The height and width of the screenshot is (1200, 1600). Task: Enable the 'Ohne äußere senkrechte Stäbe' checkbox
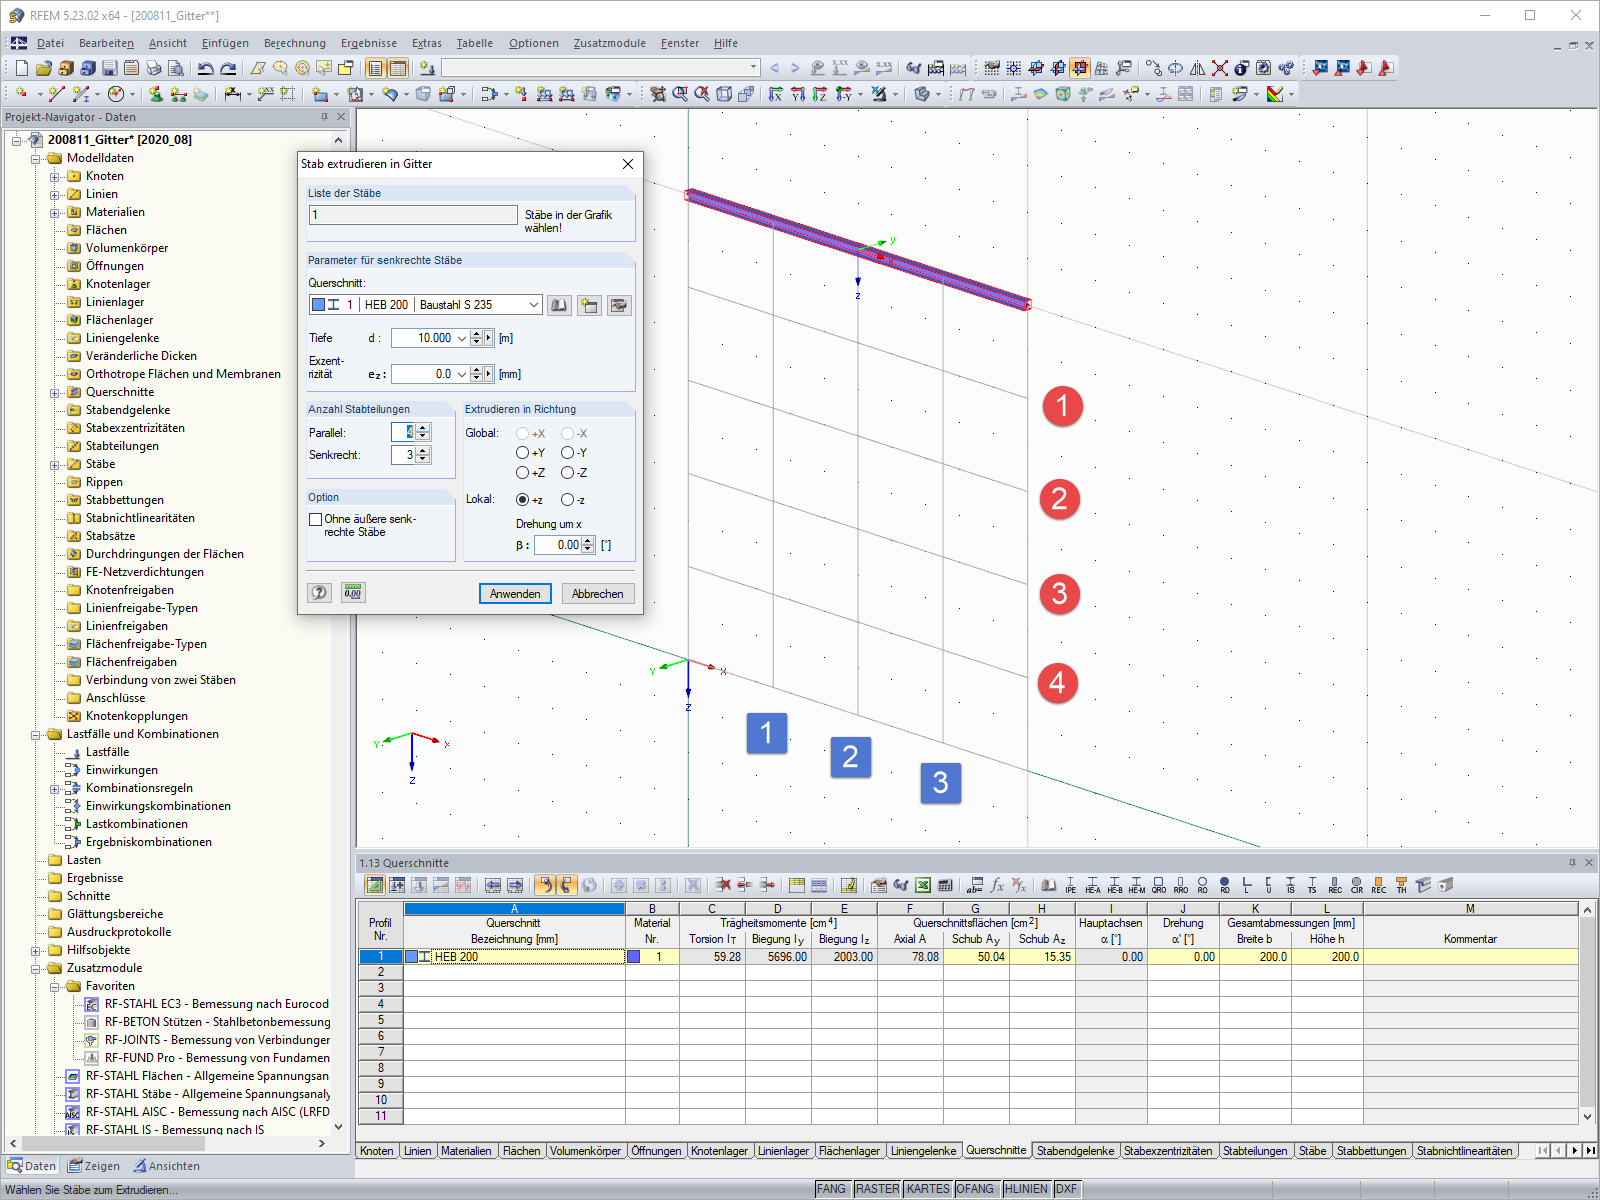click(x=315, y=519)
